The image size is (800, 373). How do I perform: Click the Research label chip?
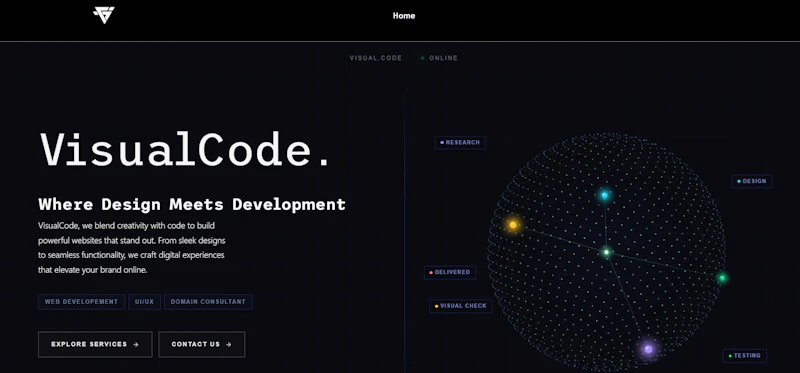click(x=460, y=143)
